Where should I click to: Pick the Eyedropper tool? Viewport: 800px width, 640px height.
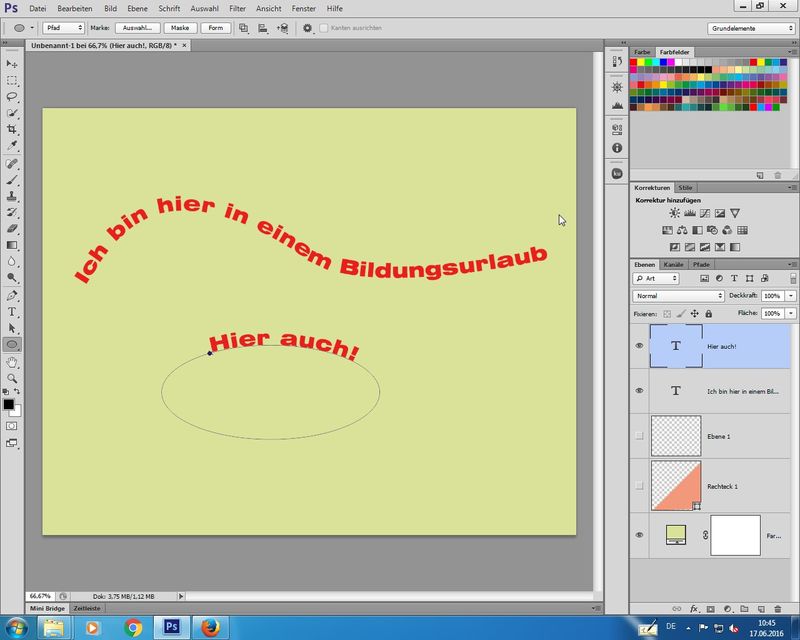[x=12, y=146]
